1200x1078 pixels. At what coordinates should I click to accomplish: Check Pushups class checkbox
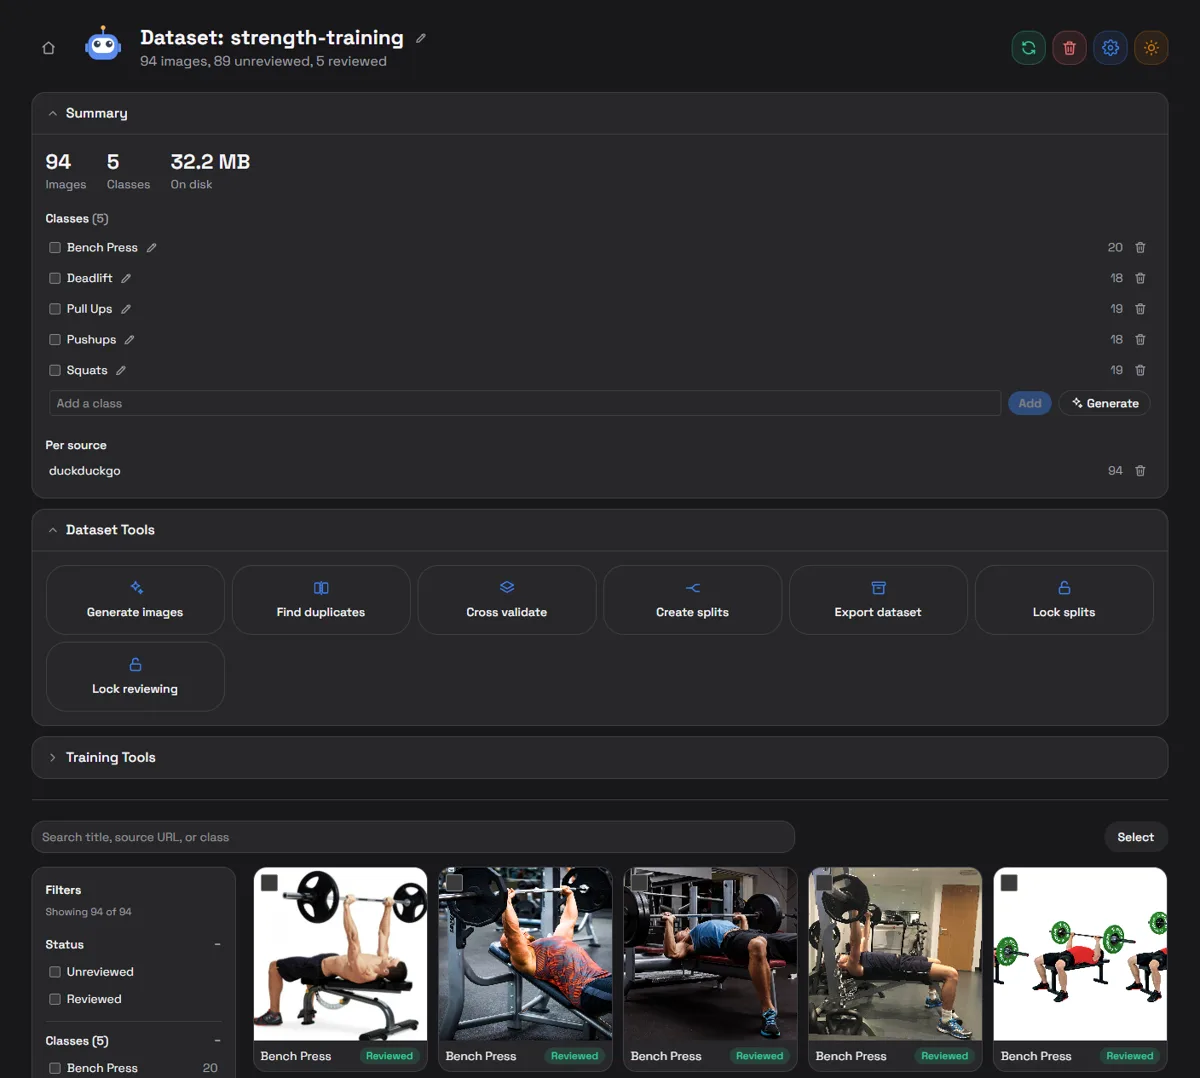(55, 340)
